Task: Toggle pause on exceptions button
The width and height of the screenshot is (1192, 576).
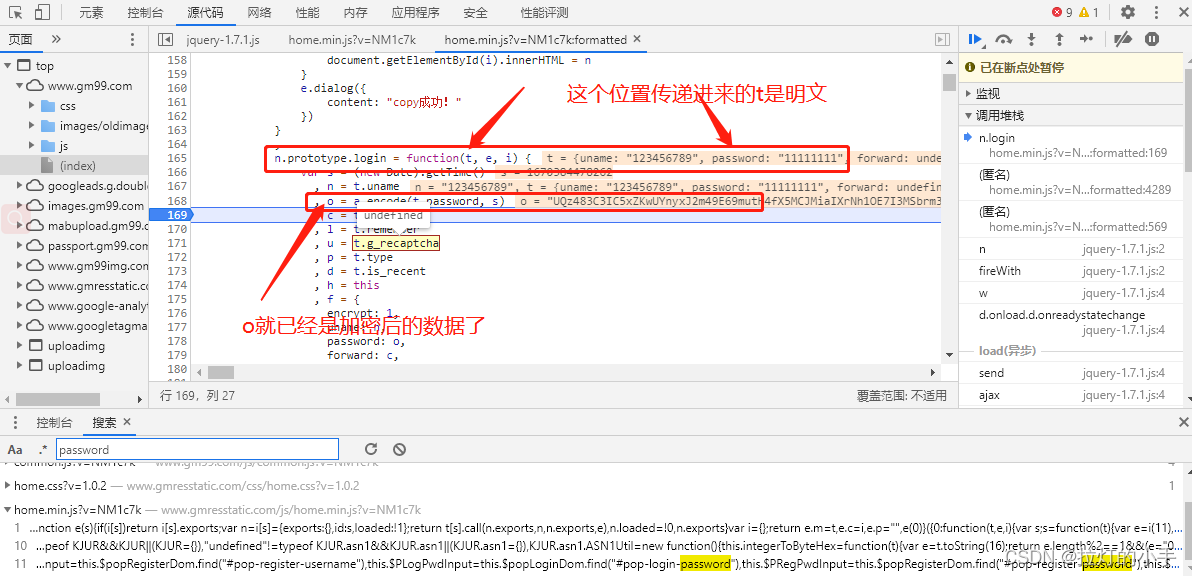Action: [1152, 40]
